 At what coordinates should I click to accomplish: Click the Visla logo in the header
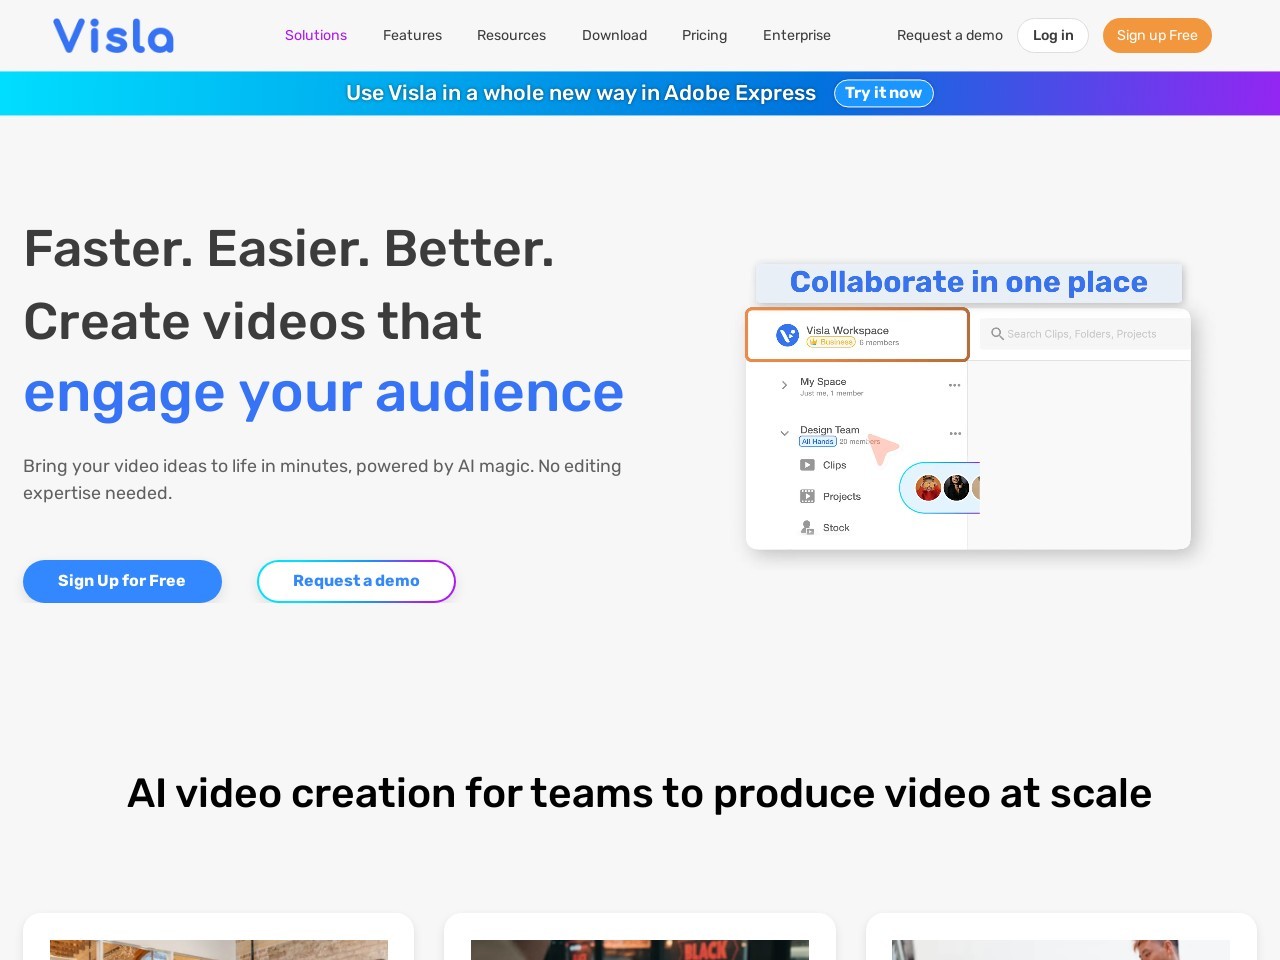coord(113,36)
